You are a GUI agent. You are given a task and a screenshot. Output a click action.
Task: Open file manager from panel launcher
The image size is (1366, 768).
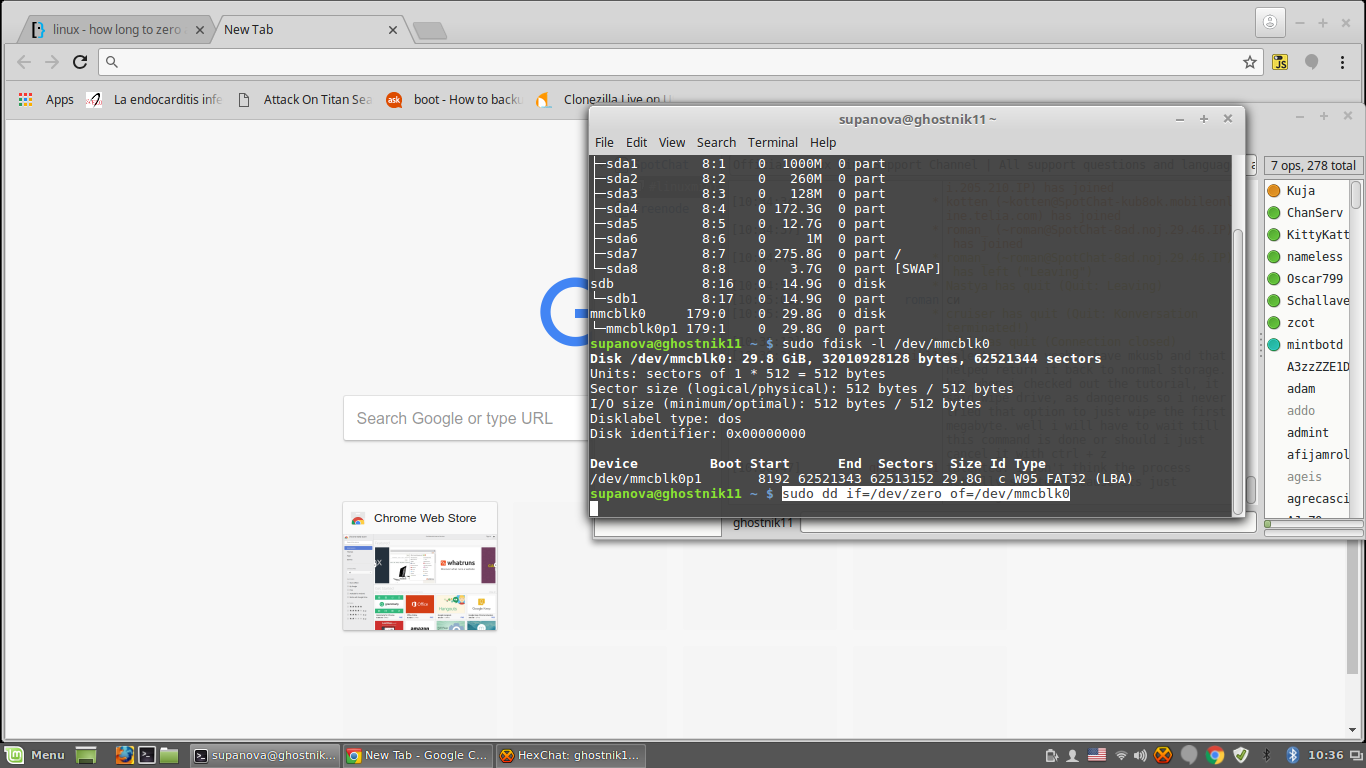click(168, 755)
